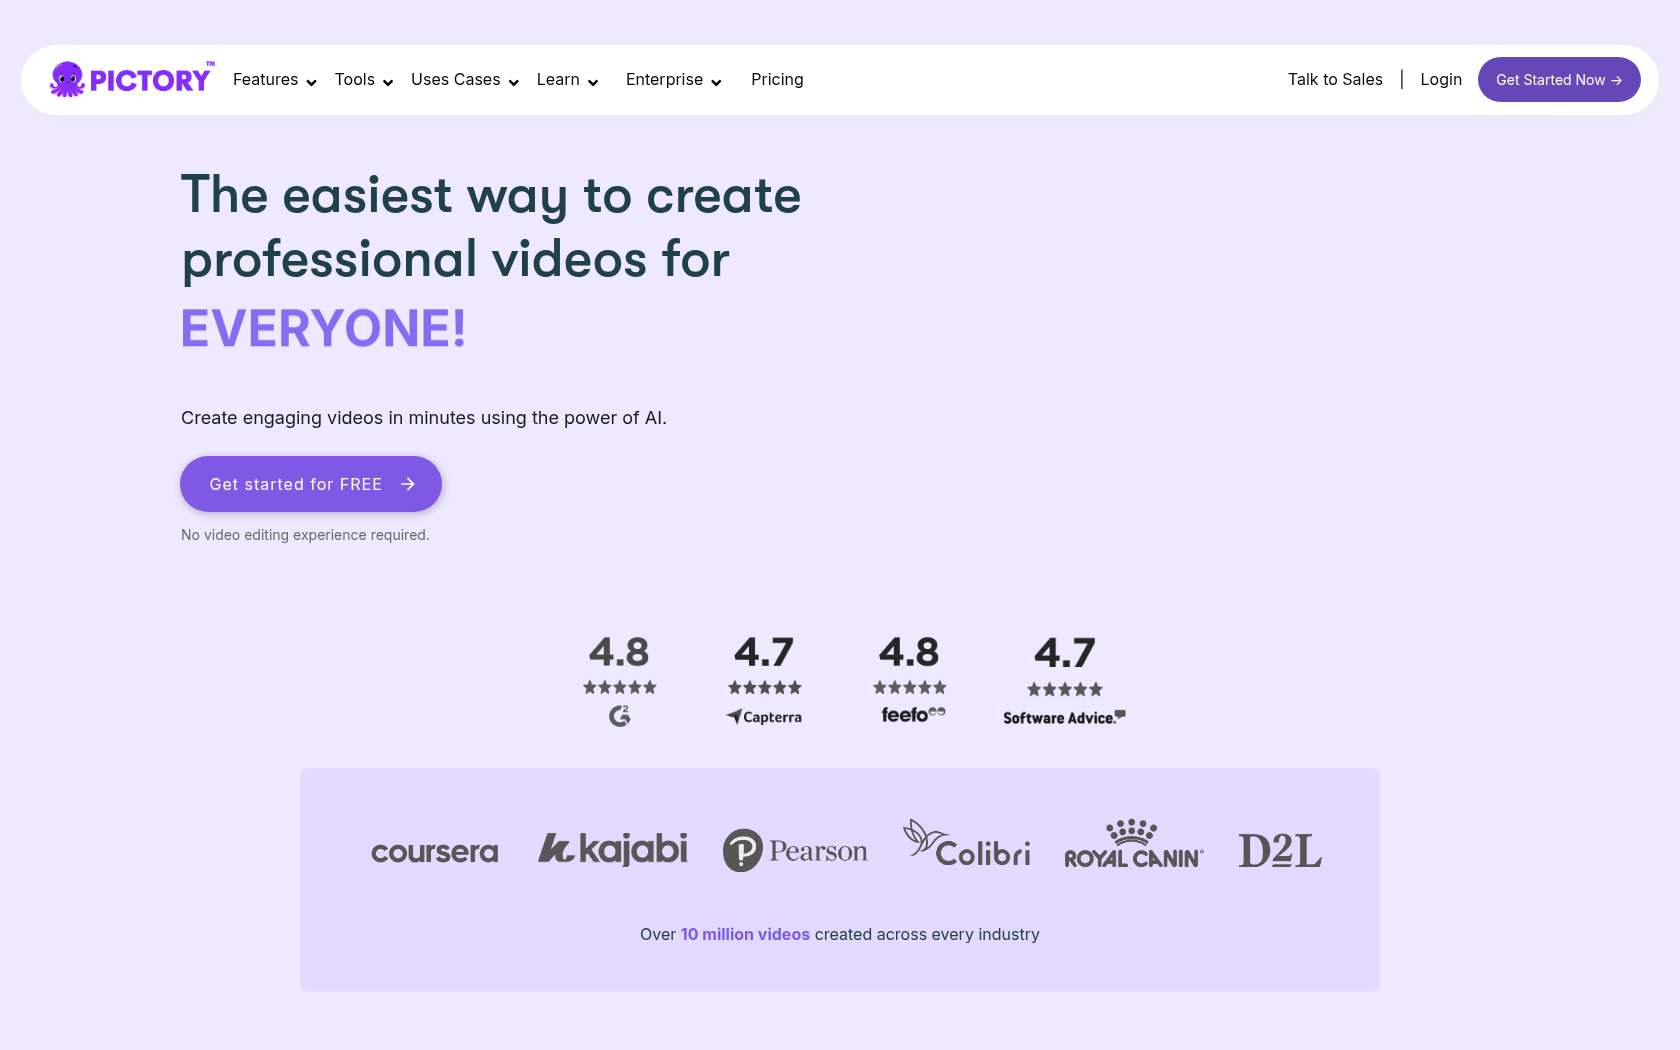Expand the Enterprise menu chevron
Viewport: 1680px width, 1050px height.
716,82
